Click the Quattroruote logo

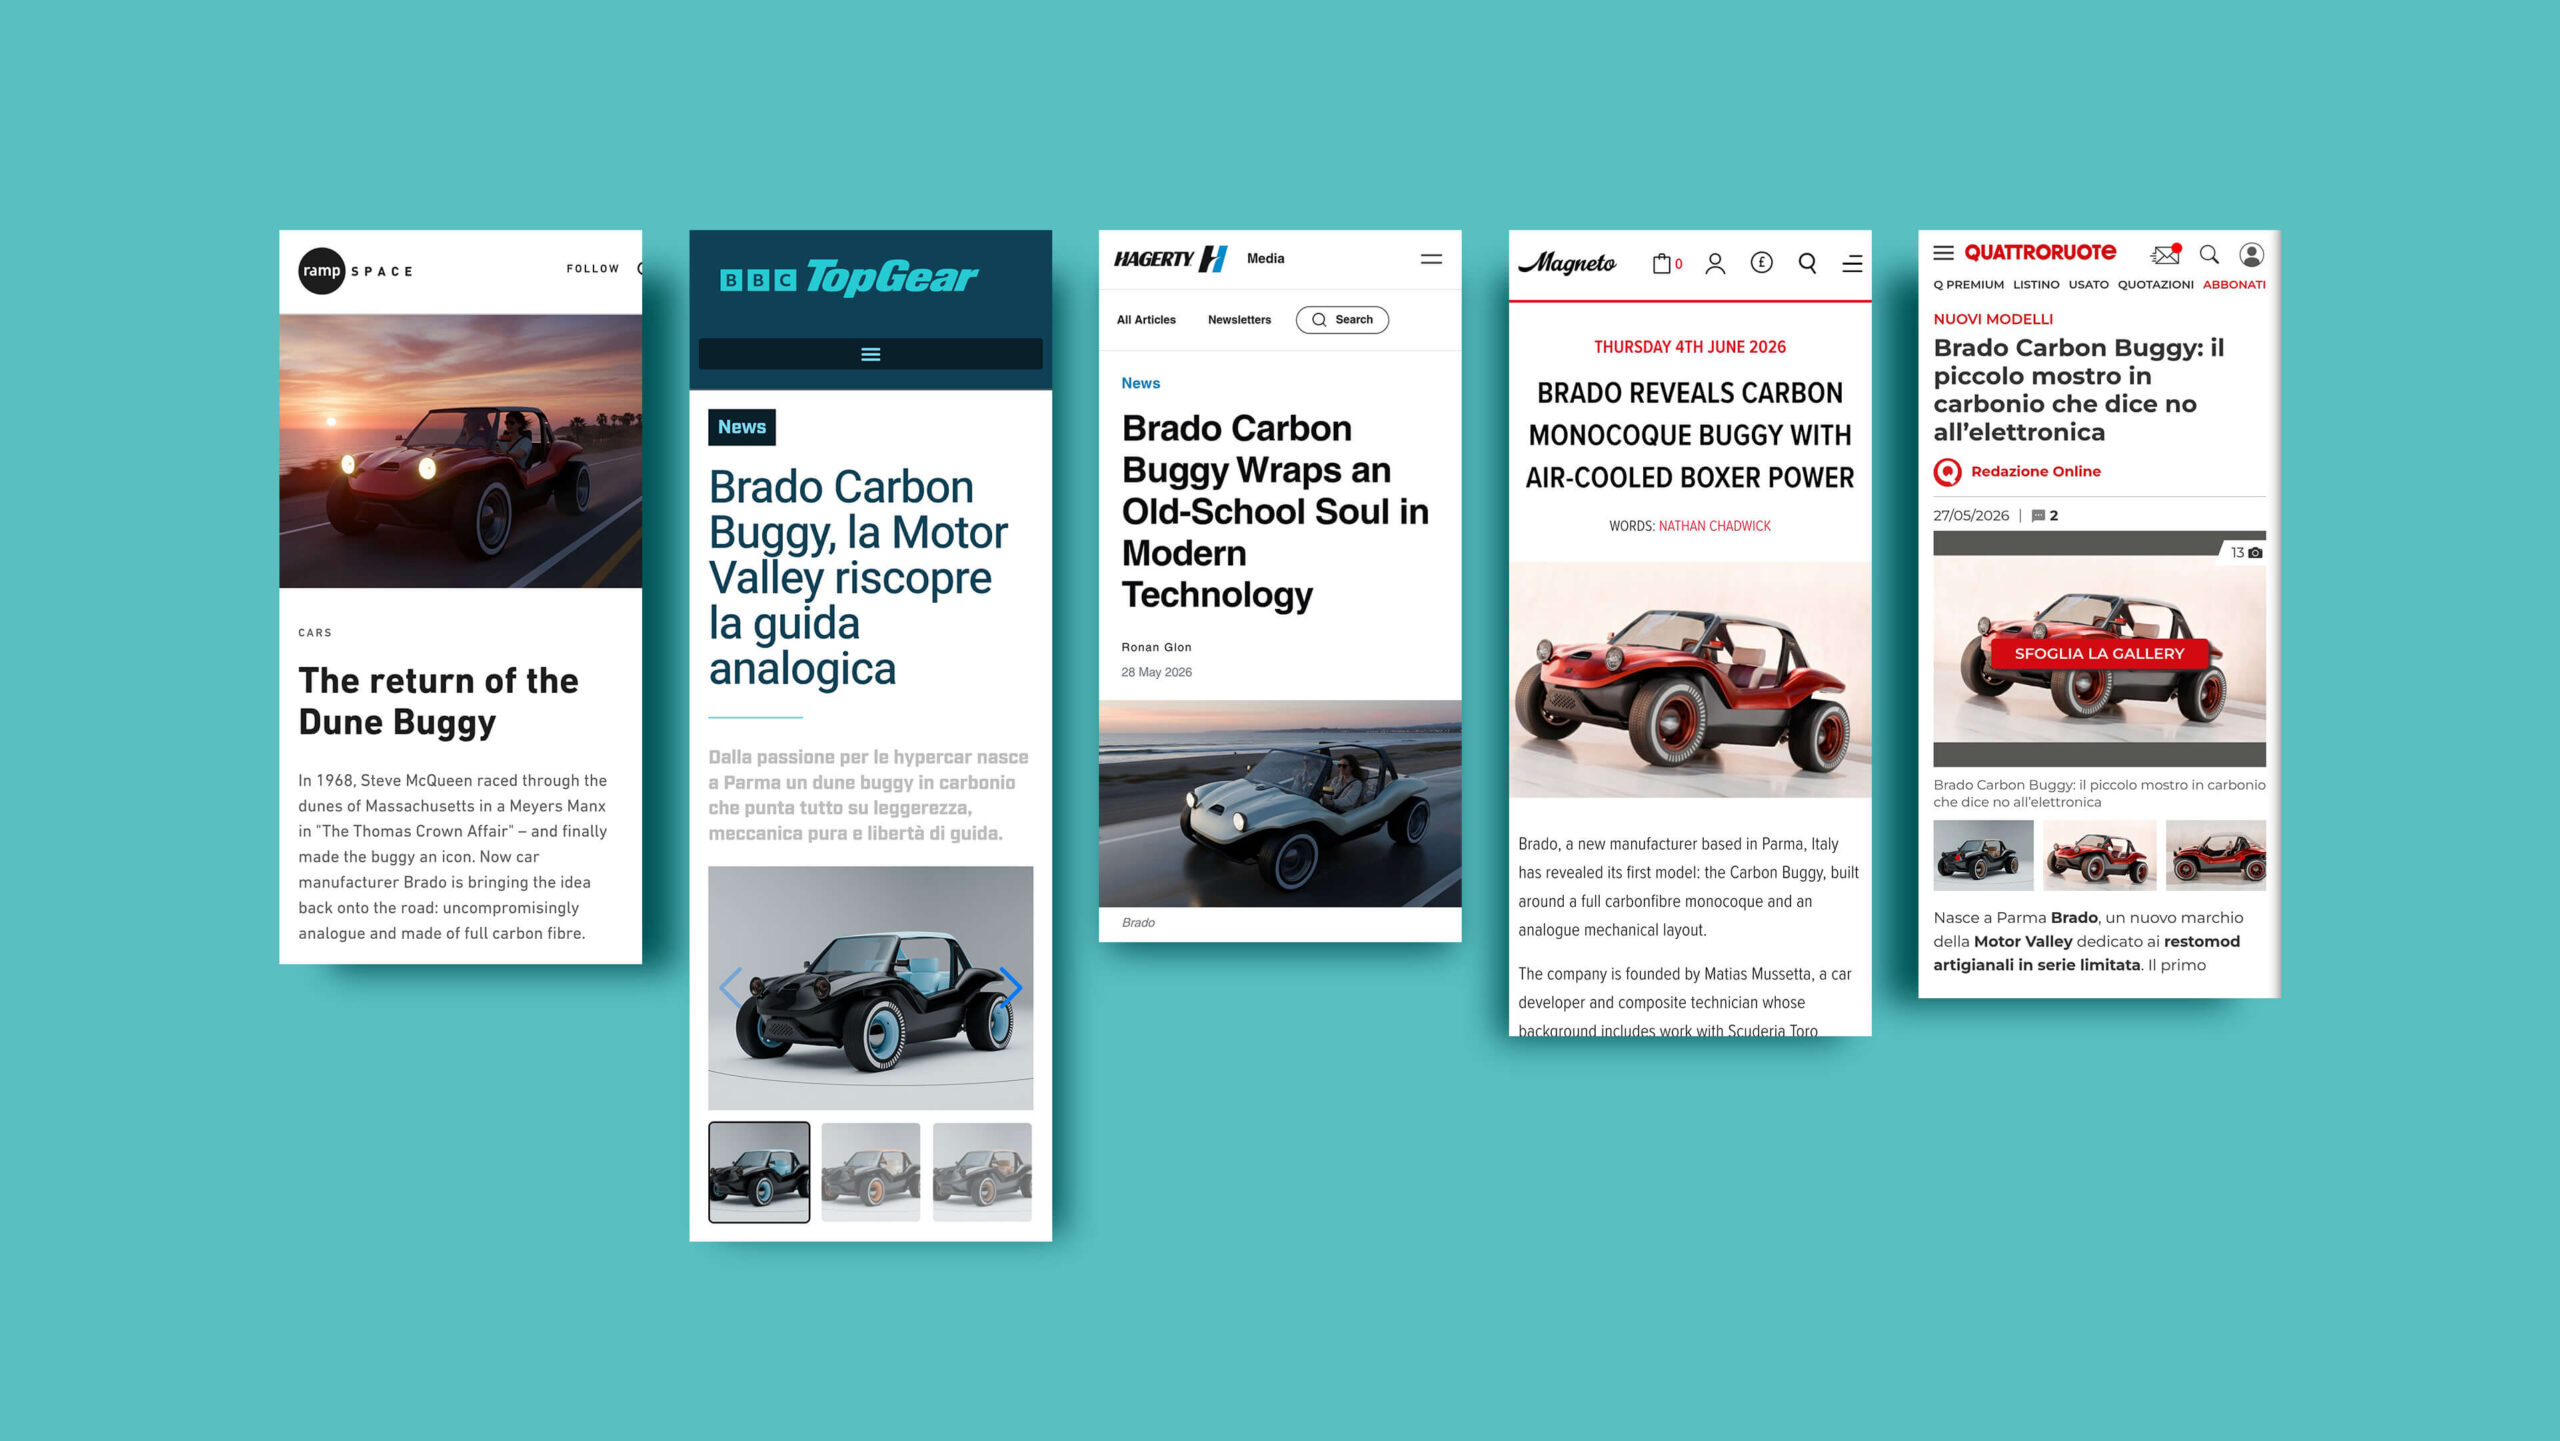[x=2040, y=253]
